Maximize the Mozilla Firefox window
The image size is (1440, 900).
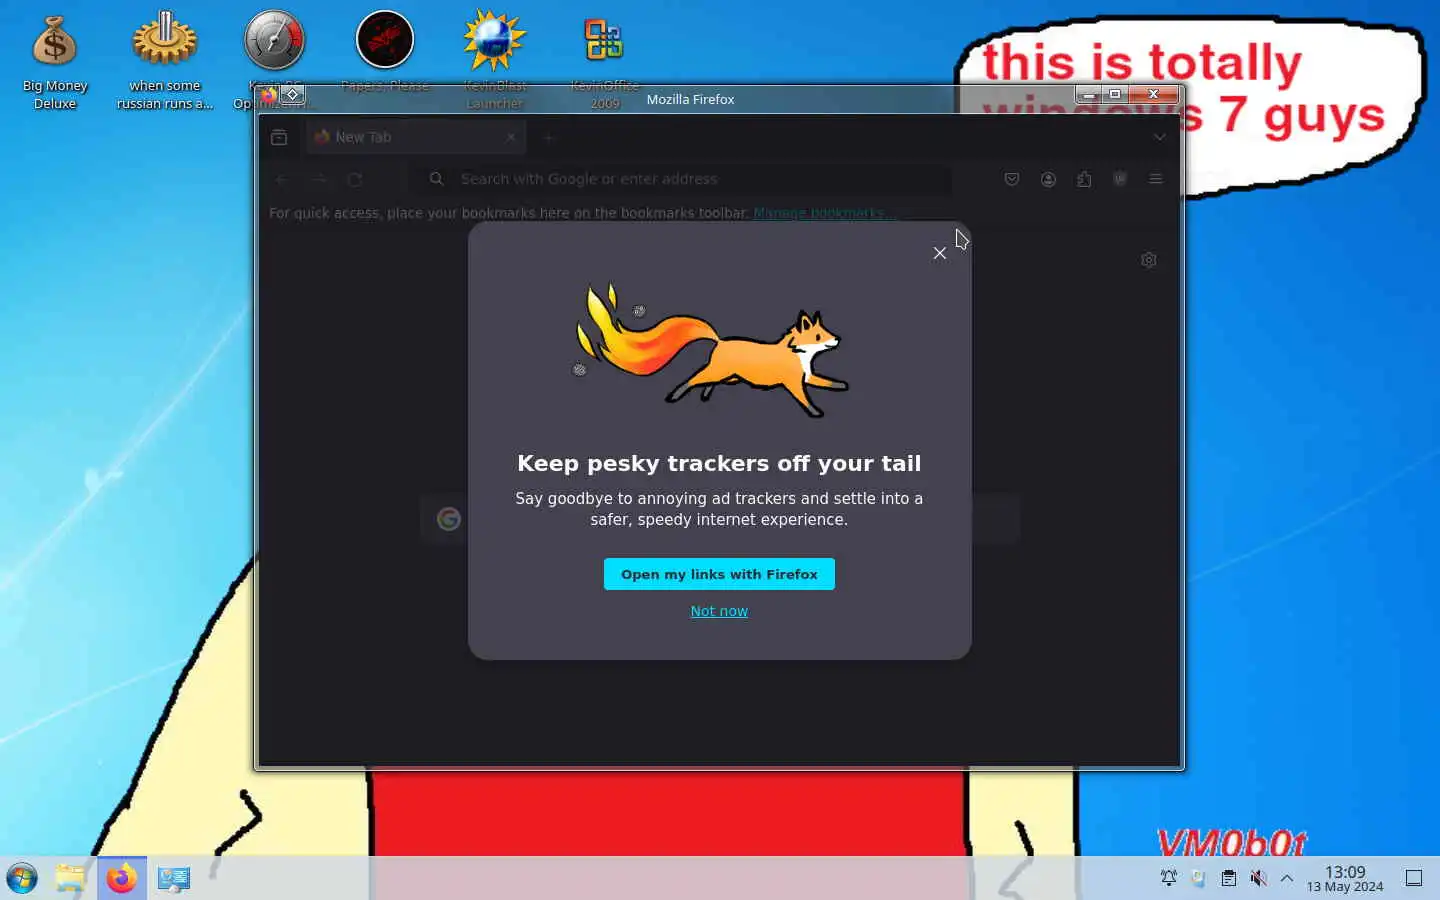(x=1115, y=94)
